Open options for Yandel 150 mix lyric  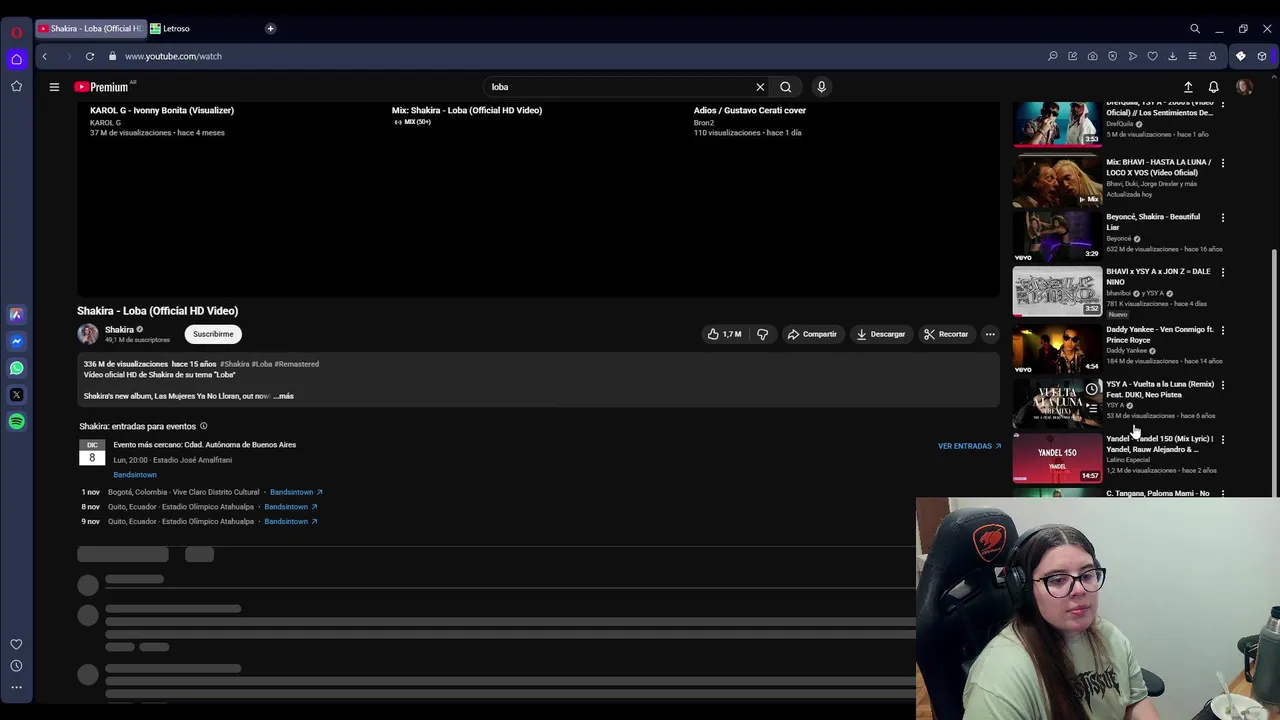pos(1222,439)
